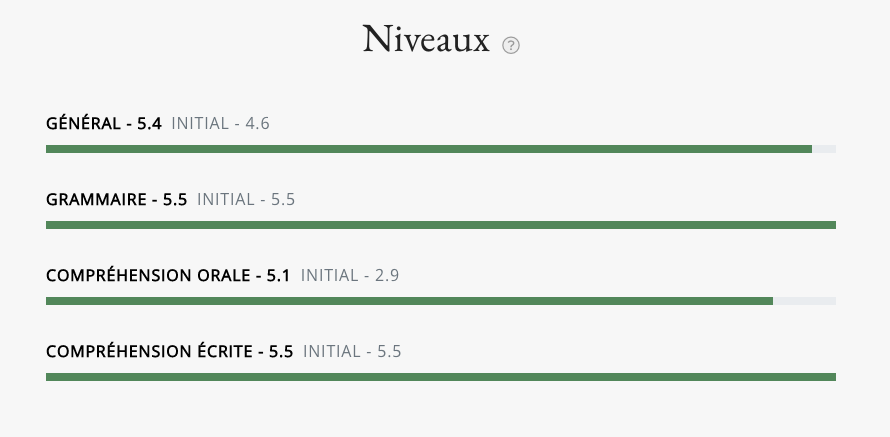Select the word GRAMMAIRE
The height and width of the screenshot is (437, 890).
pyautogui.click(x=93, y=200)
